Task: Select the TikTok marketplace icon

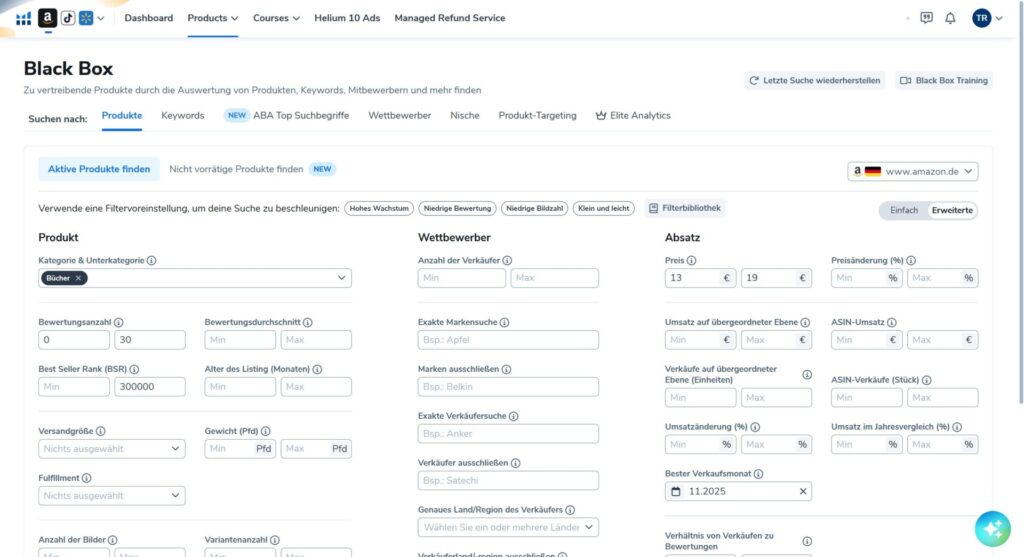Action: (x=68, y=18)
